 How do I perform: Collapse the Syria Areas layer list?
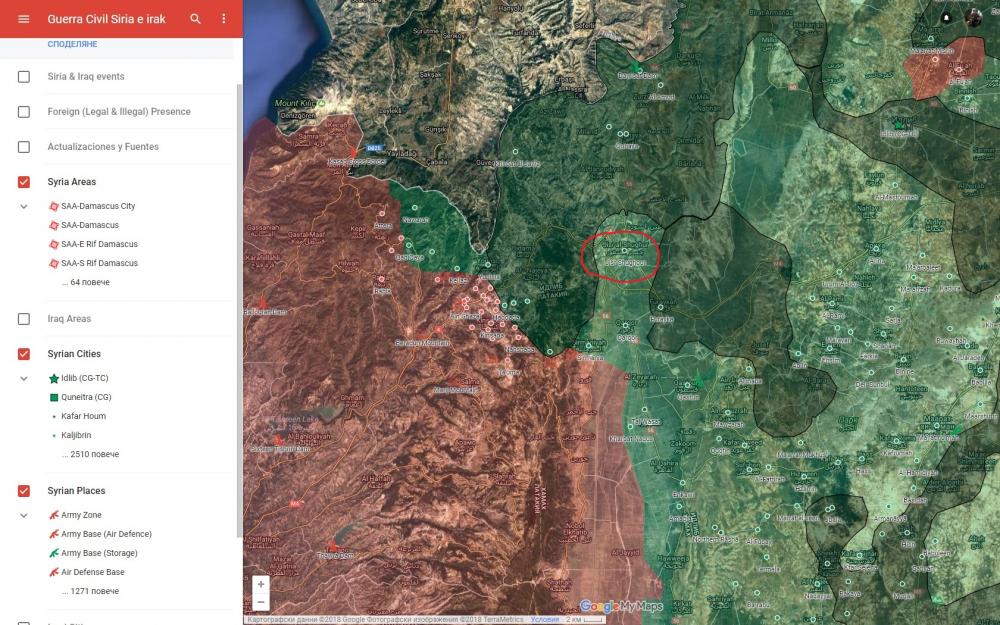pos(24,206)
